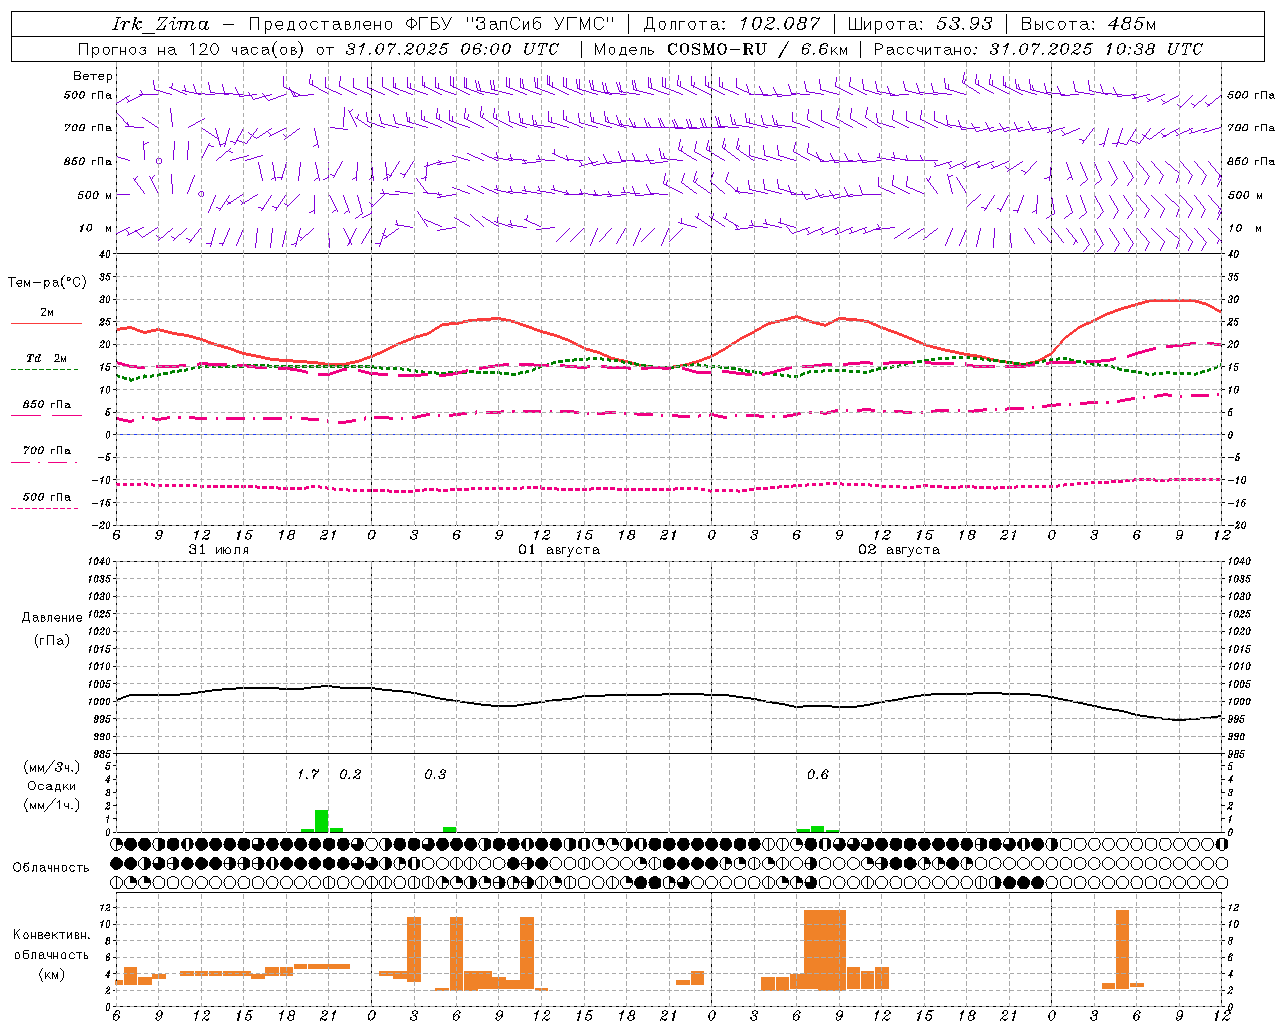Click the (мм/3ч.) precipitation unit label
This screenshot has width=1280, height=1024.
pyautogui.click(x=51, y=767)
